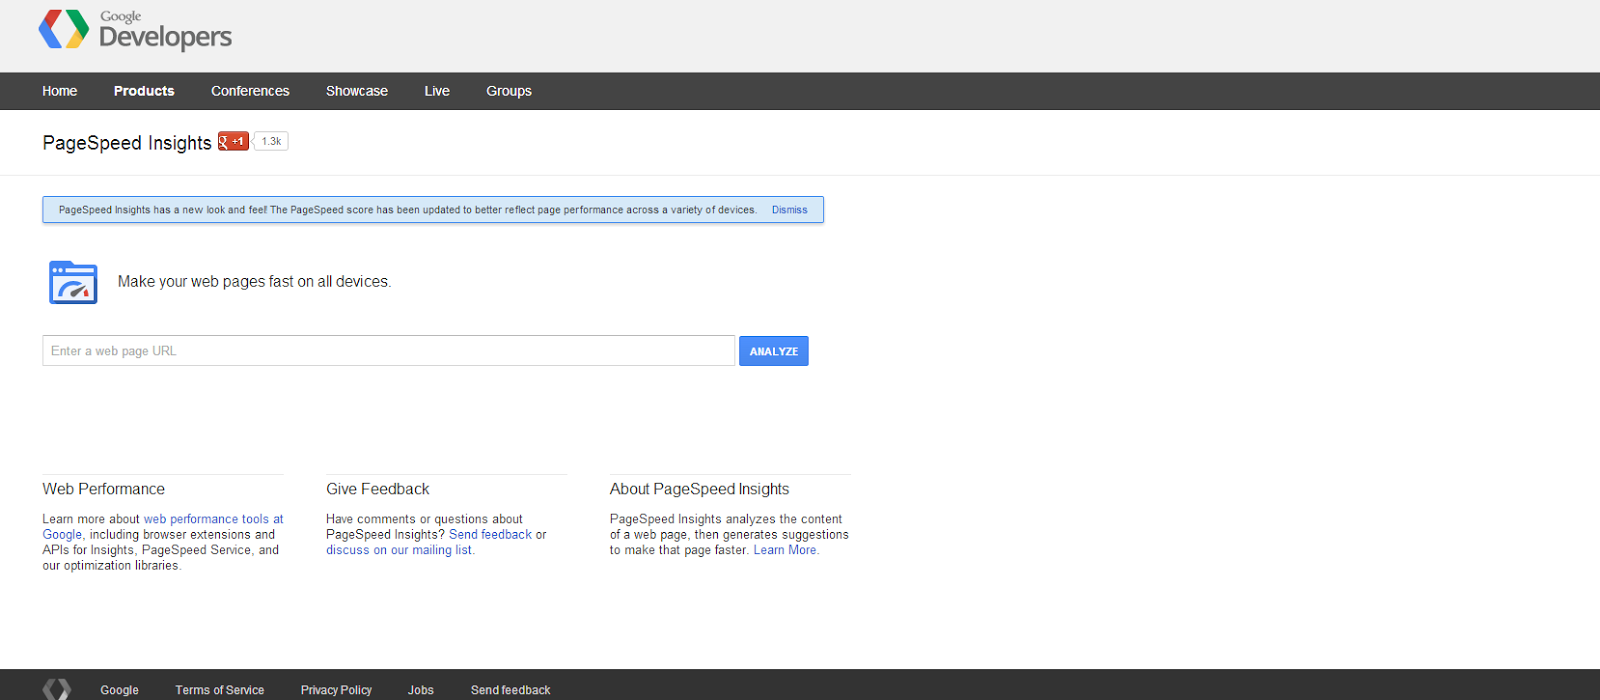Open the discuss on our mailing list link

coord(399,550)
